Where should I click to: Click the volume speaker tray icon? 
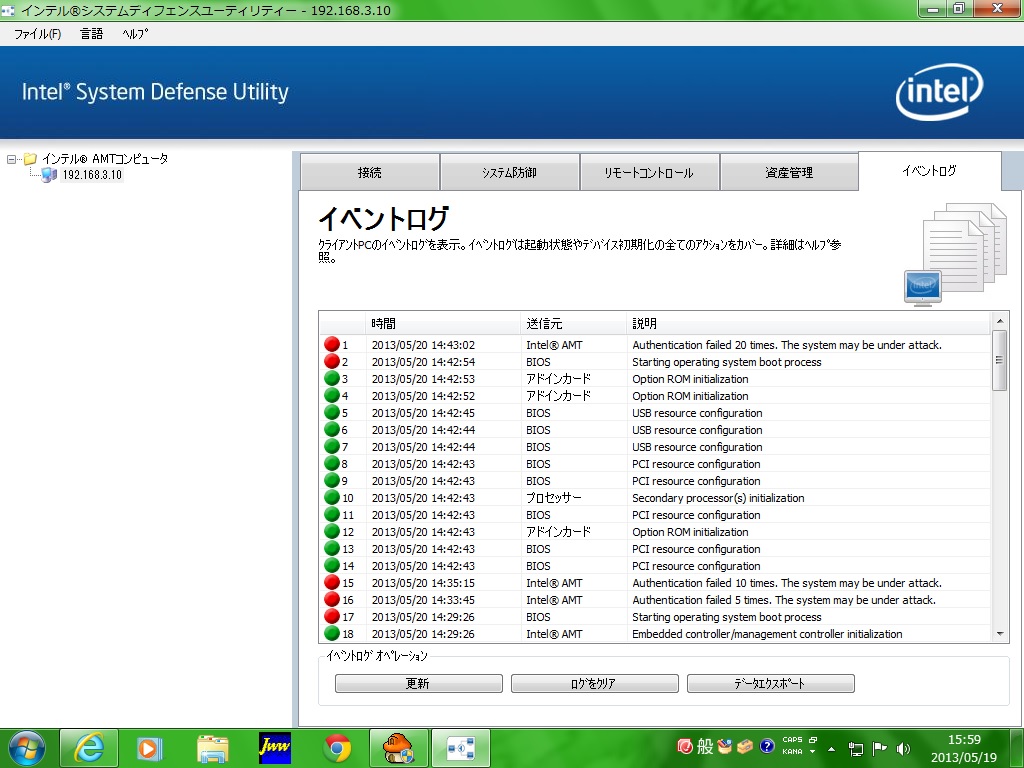coord(904,748)
